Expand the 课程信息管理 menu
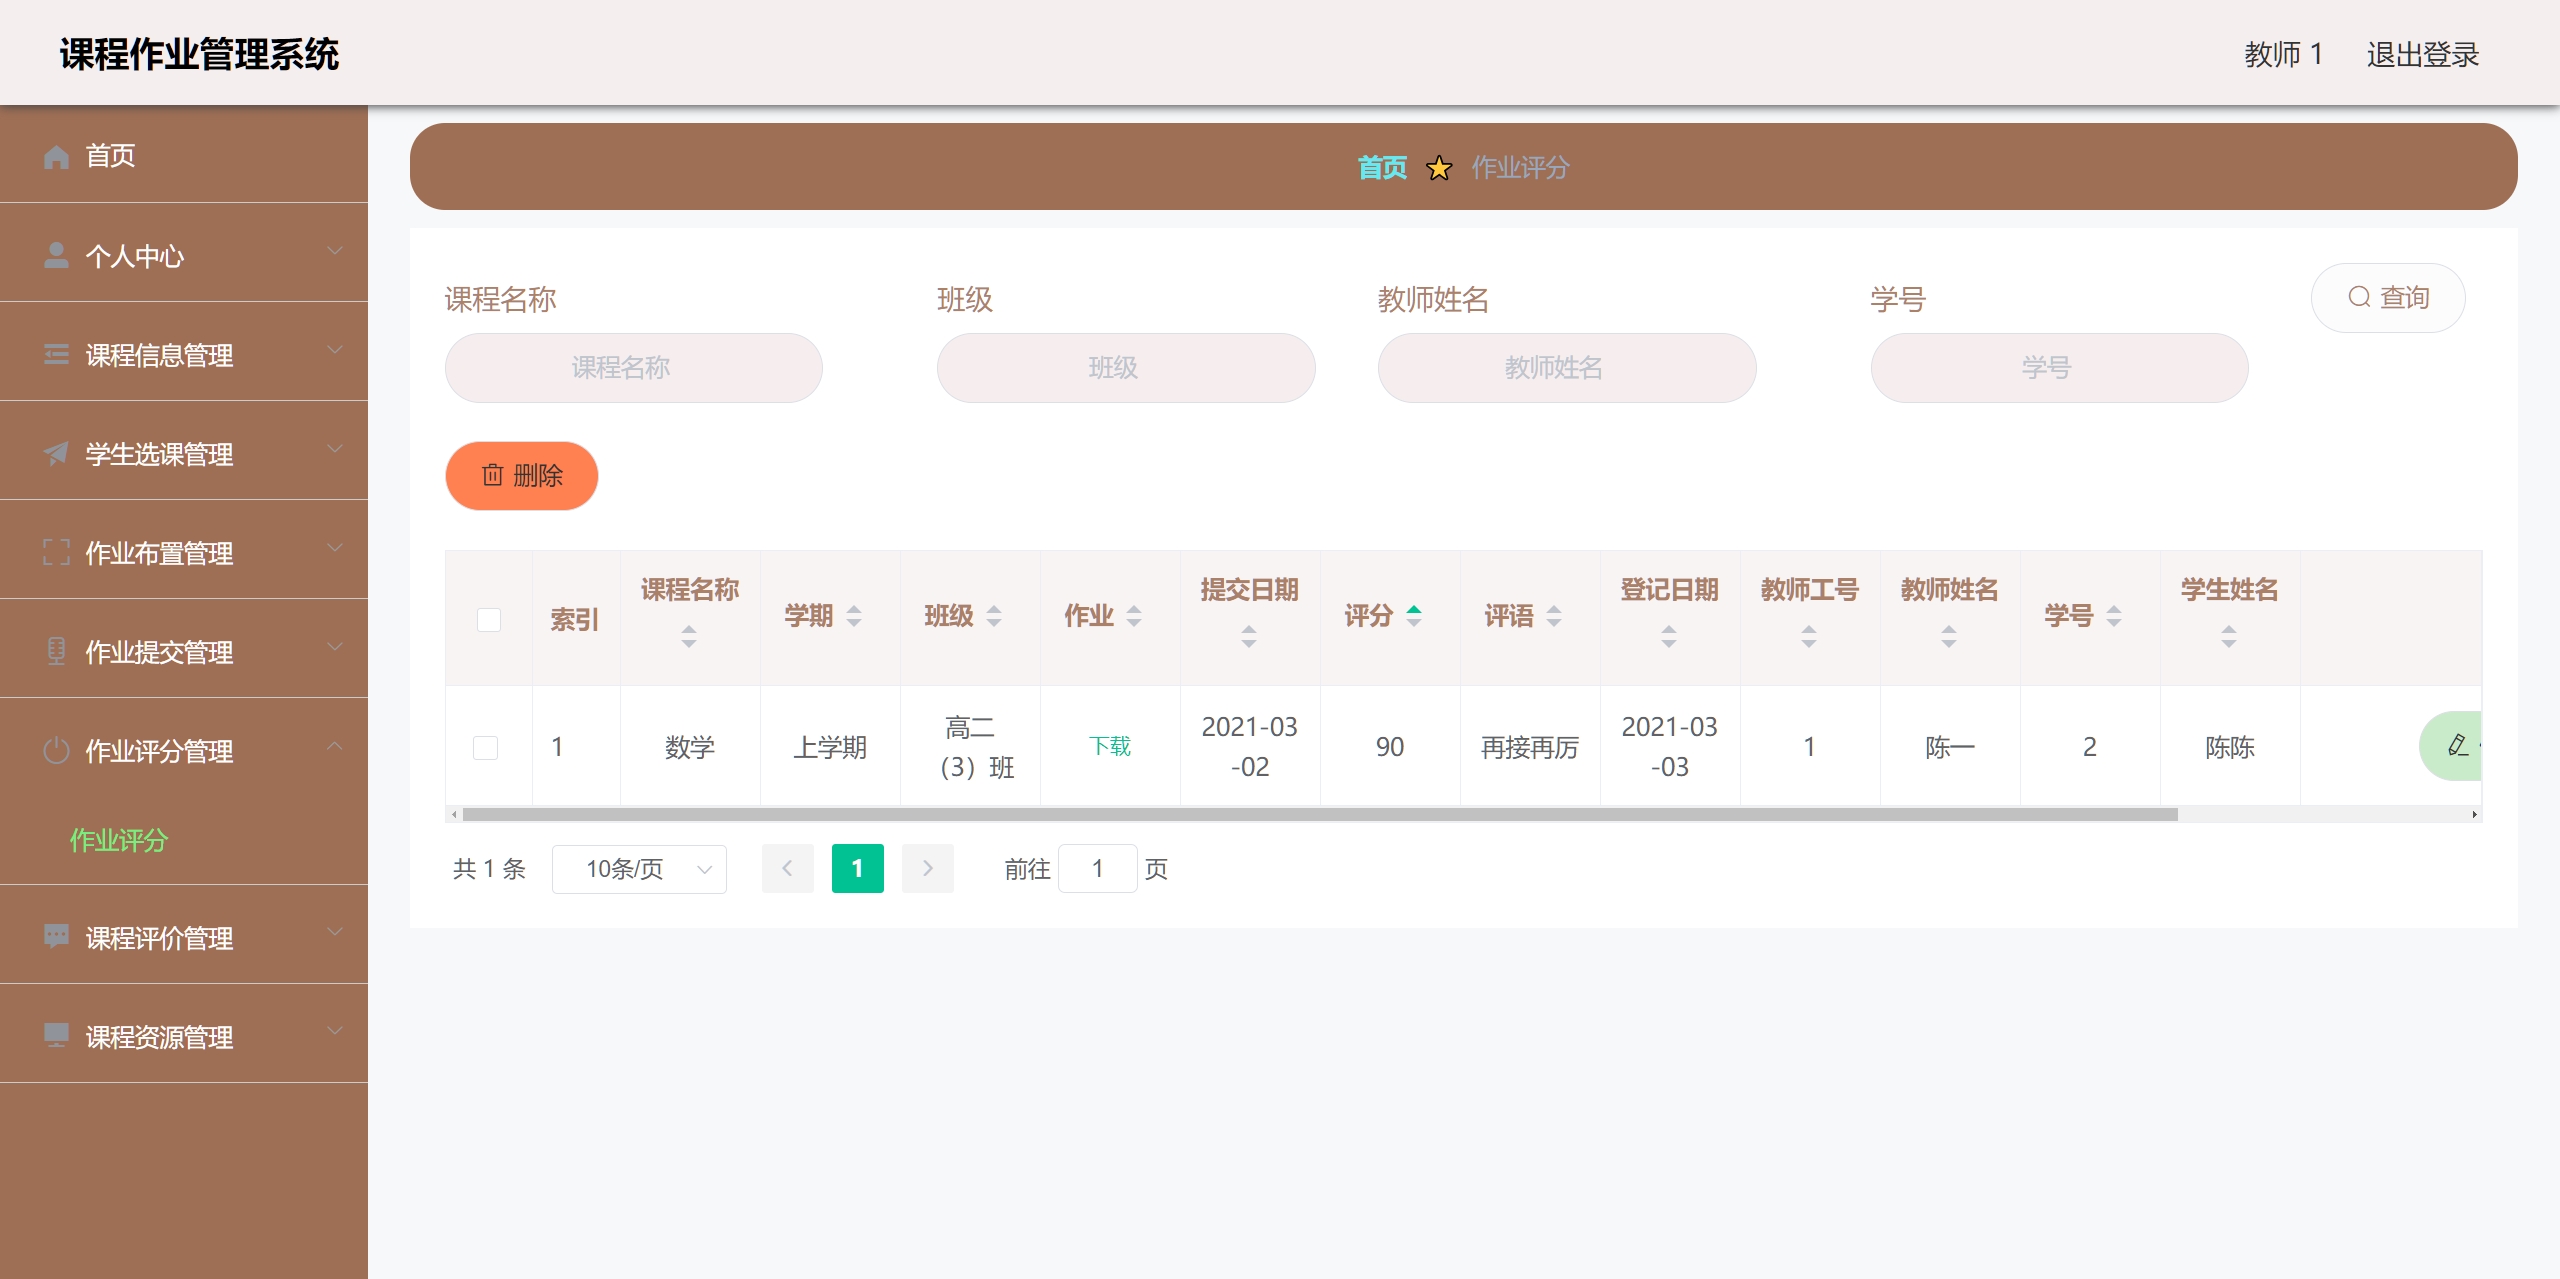The height and width of the screenshot is (1279, 2560). (335, 350)
